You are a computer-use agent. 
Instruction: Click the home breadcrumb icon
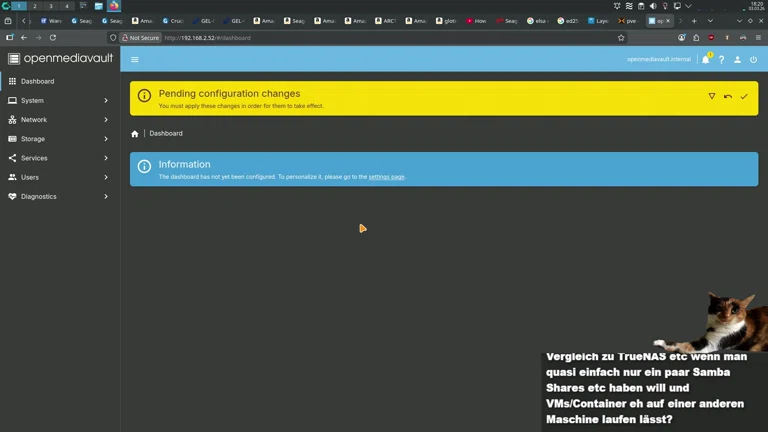[x=135, y=134]
